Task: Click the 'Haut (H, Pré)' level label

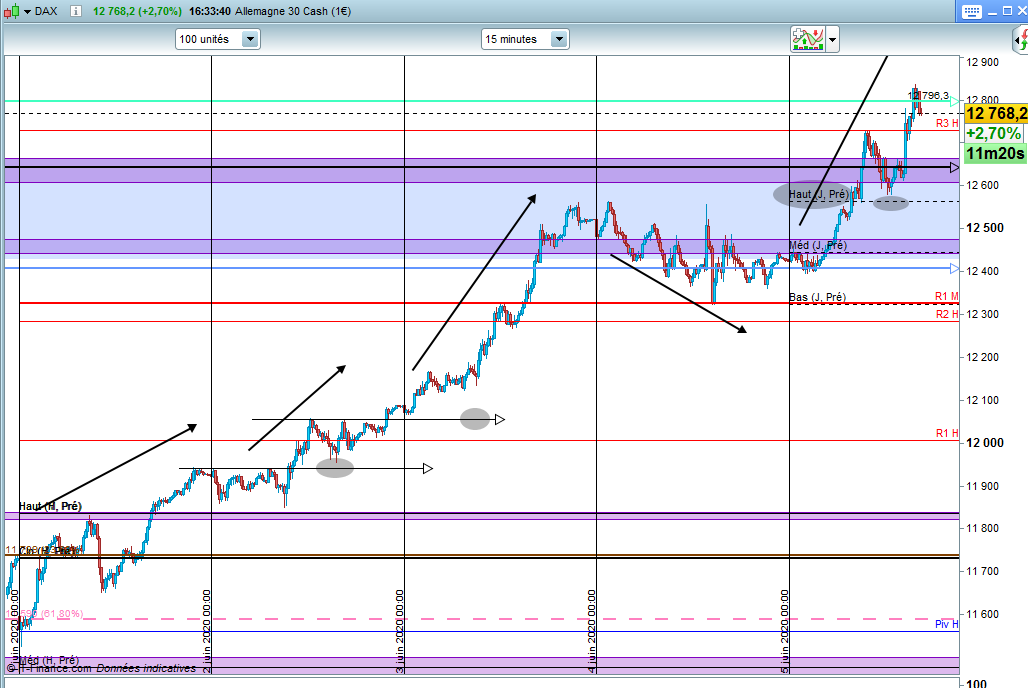Action: click(50, 506)
